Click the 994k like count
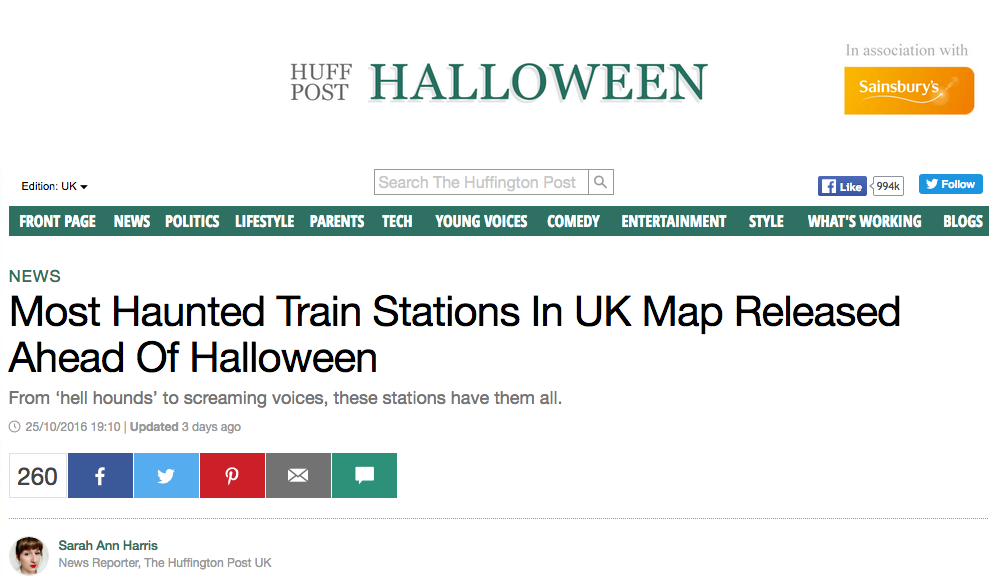Viewport: 992px width, 581px height. (x=888, y=186)
